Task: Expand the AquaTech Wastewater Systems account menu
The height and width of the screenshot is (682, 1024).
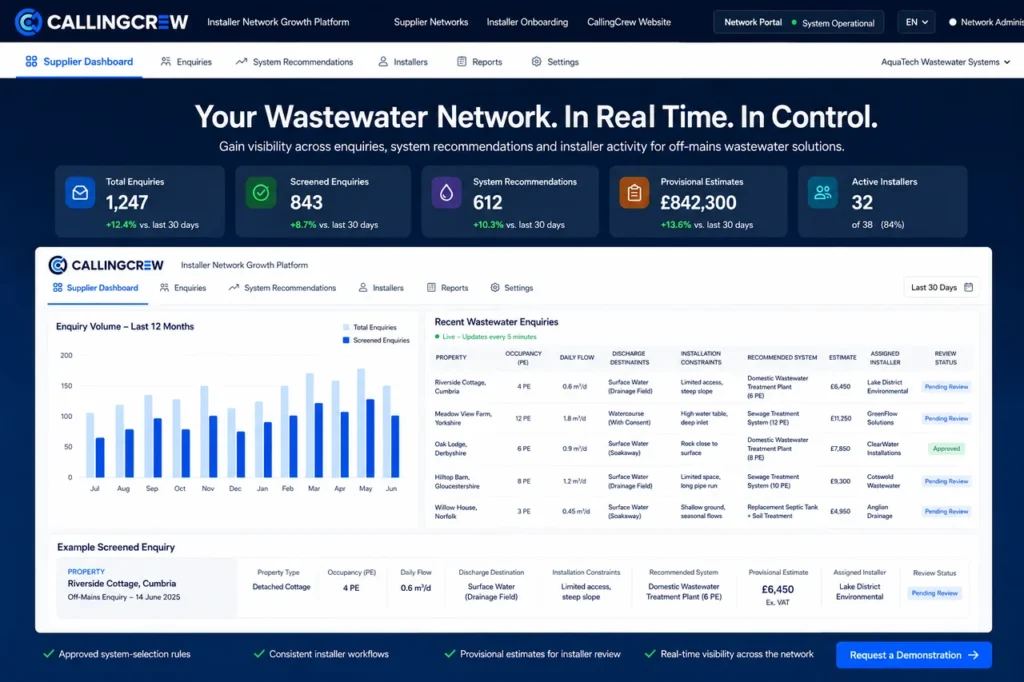Action: tap(945, 62)
